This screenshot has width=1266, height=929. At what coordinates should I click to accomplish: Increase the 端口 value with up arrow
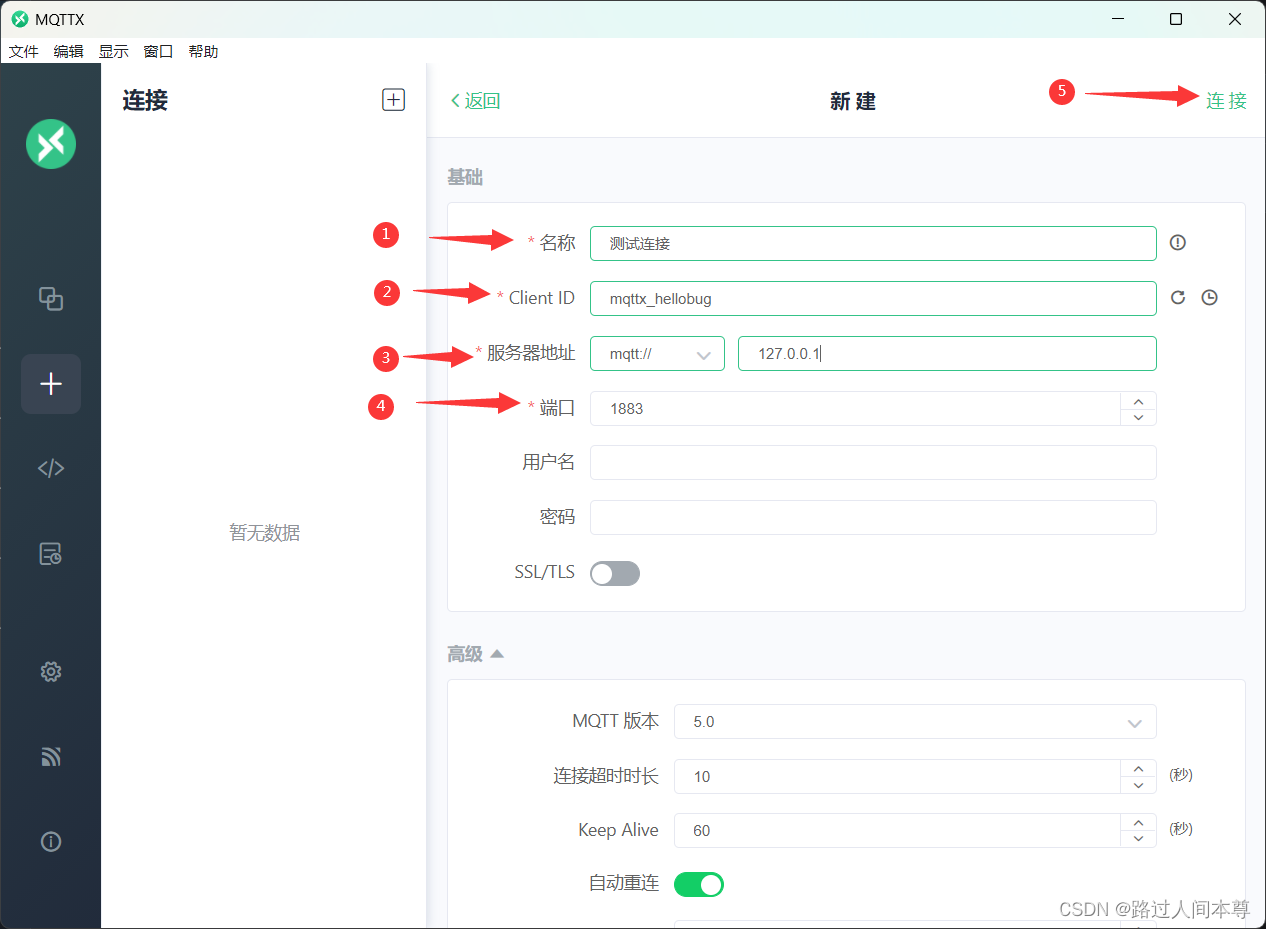pyautogui.click(x=1138, y=400)
